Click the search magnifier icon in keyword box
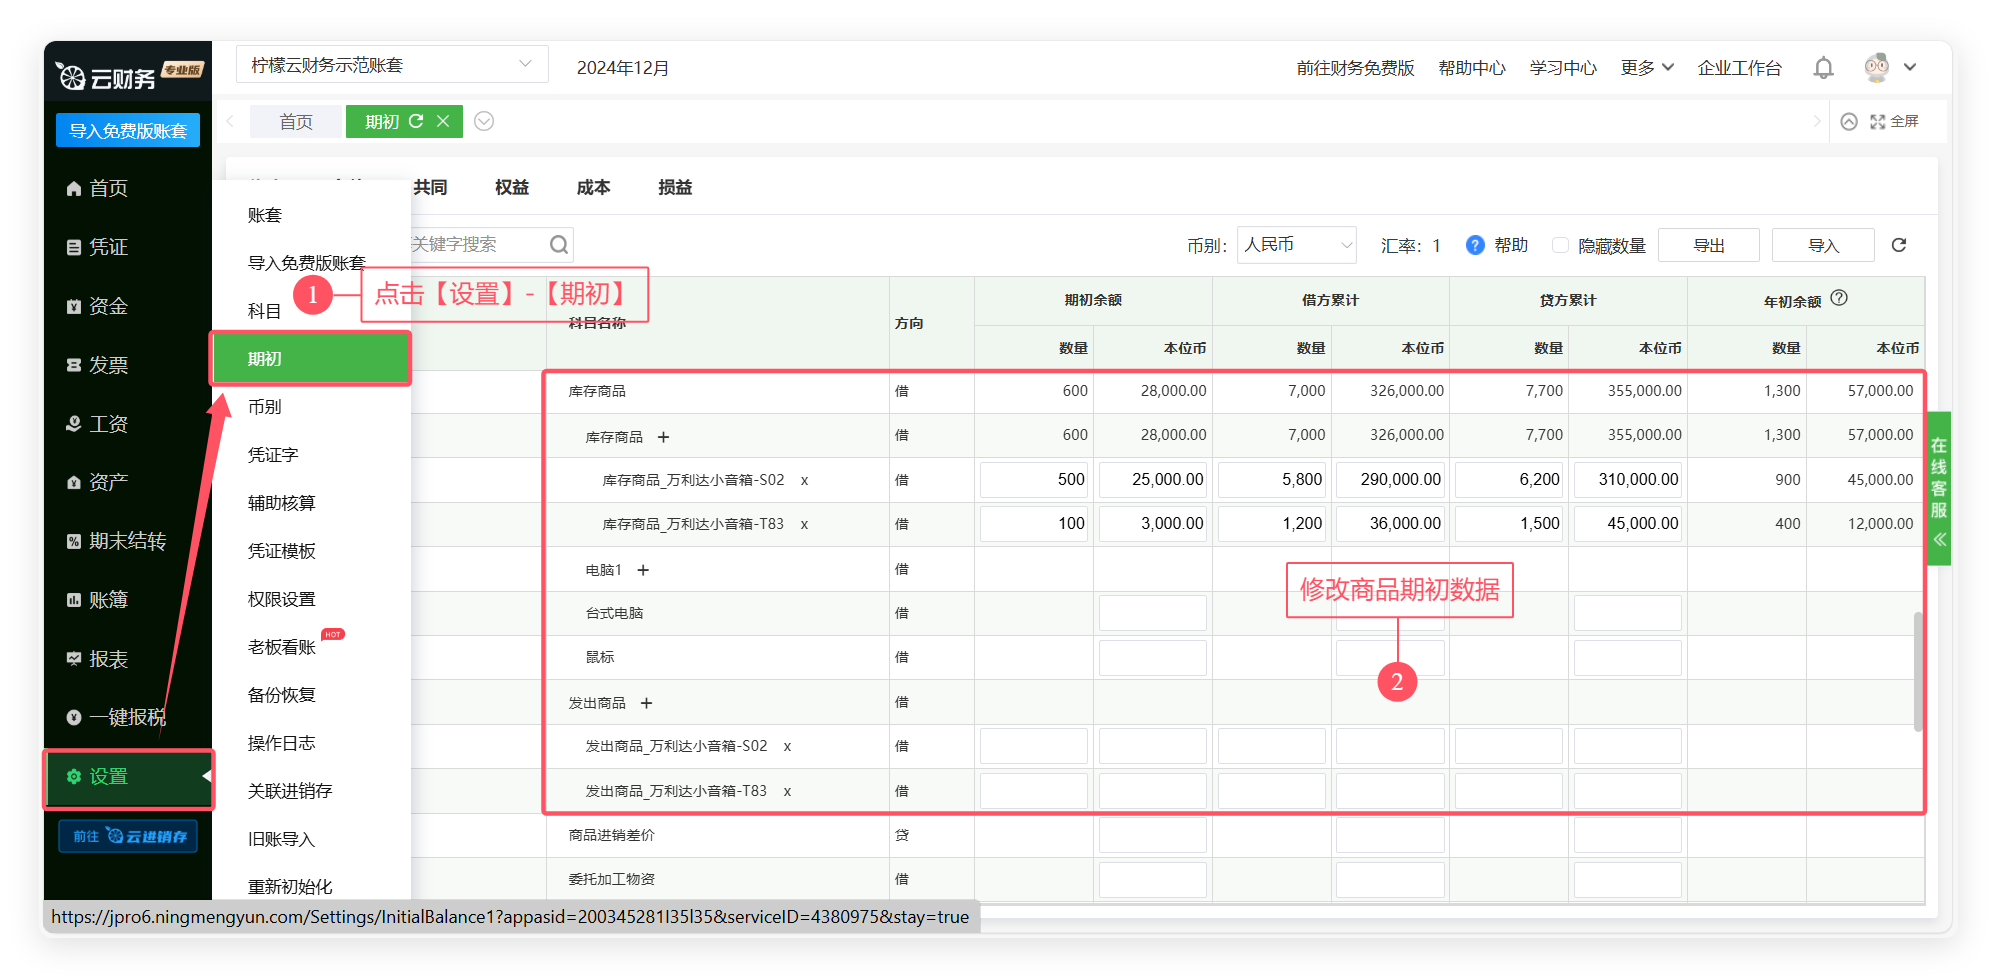The width and height of the screenshot is (1996, 976). [x=558, y=245]
